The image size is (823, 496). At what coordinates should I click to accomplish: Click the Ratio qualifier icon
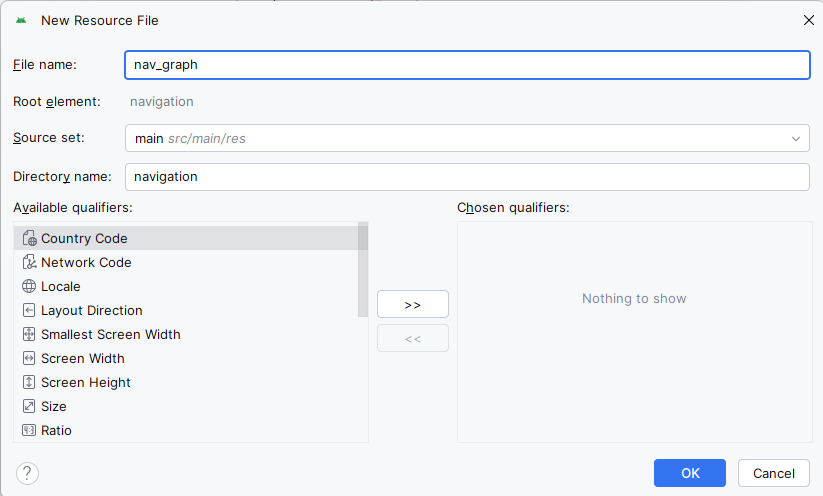[x=29, y=430]
